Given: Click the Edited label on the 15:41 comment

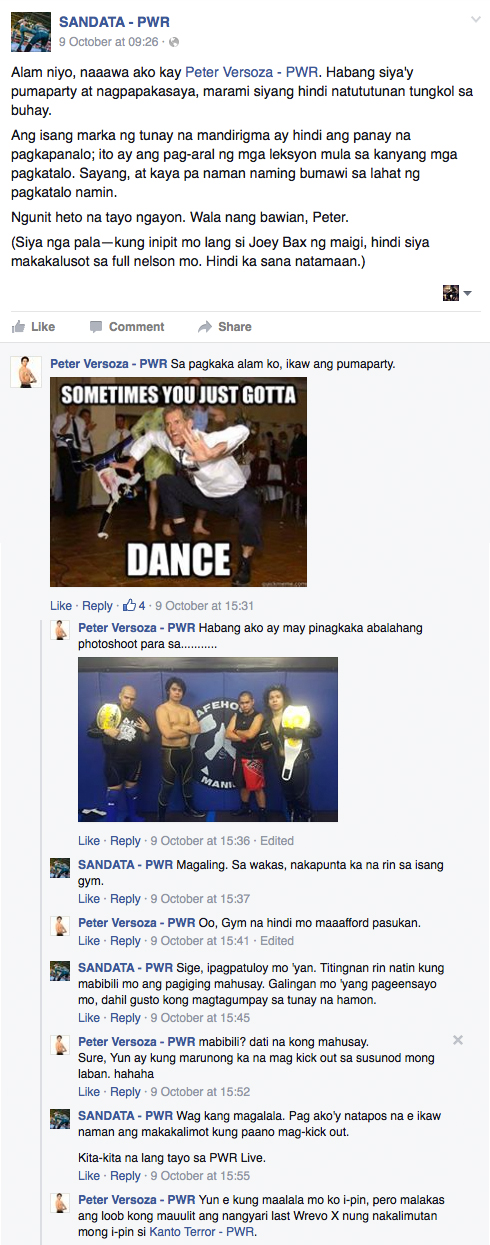Looking at the screenshot, I should pyautogui.click(x=276, y=941).
